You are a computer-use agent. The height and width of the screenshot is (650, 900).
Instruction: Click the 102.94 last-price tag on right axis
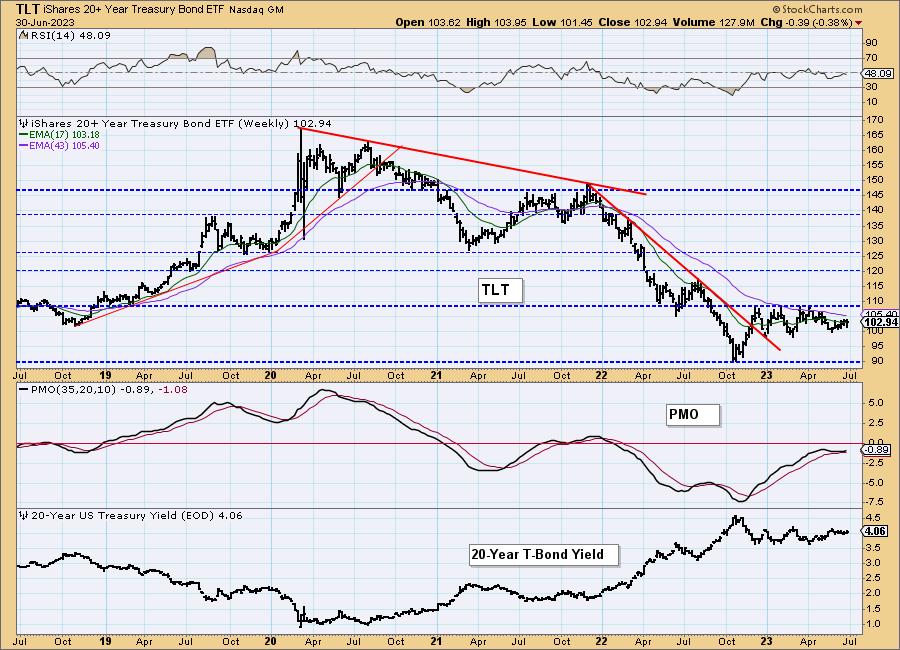(x=880, y=322)
